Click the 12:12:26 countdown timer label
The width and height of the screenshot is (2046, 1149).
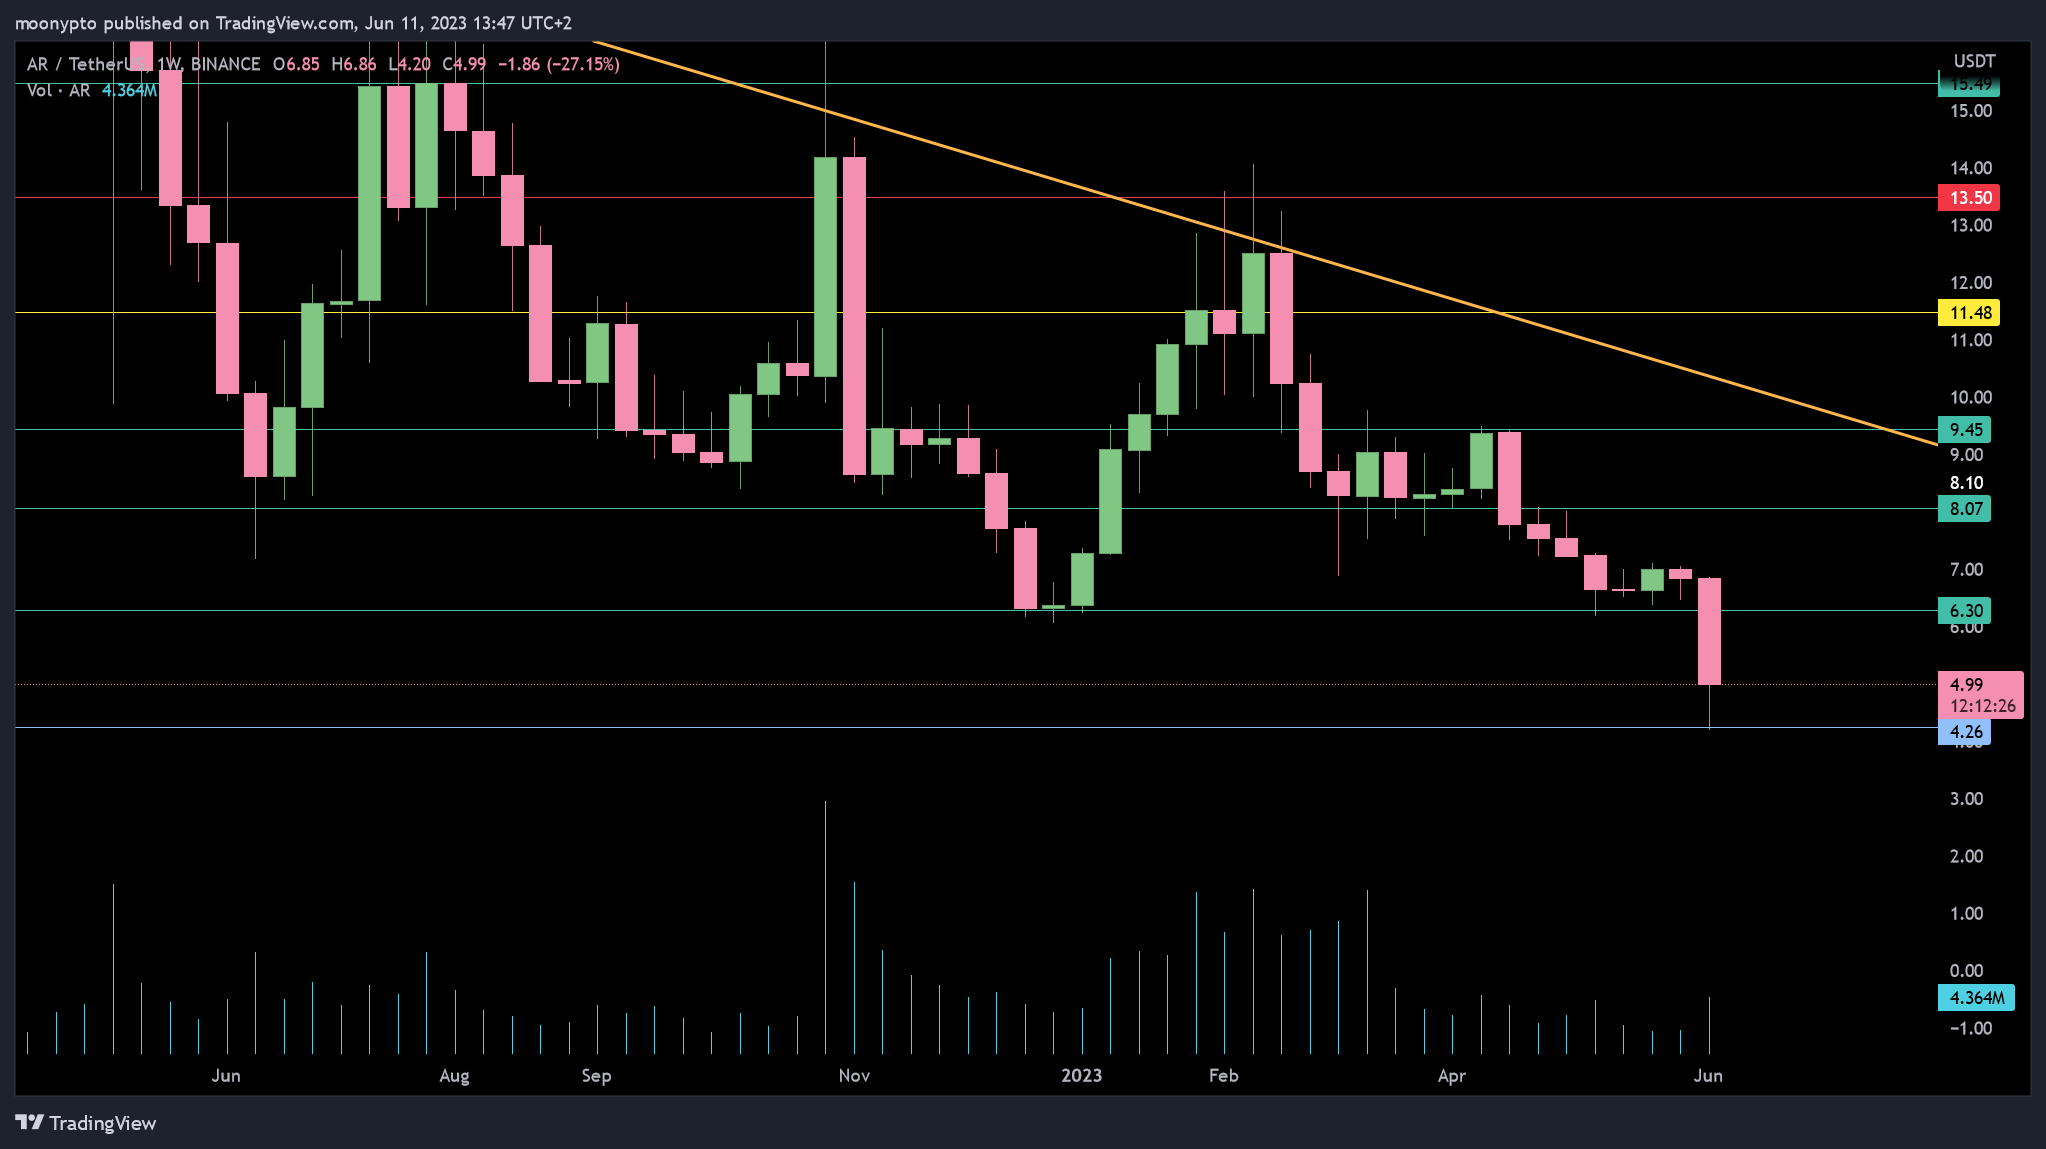[1982, 706]
